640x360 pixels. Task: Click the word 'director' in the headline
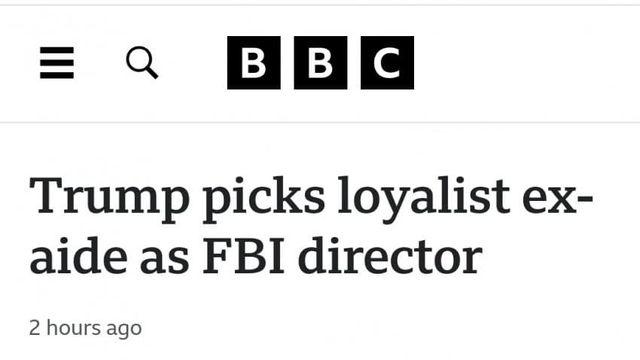(x=391, y=254)
